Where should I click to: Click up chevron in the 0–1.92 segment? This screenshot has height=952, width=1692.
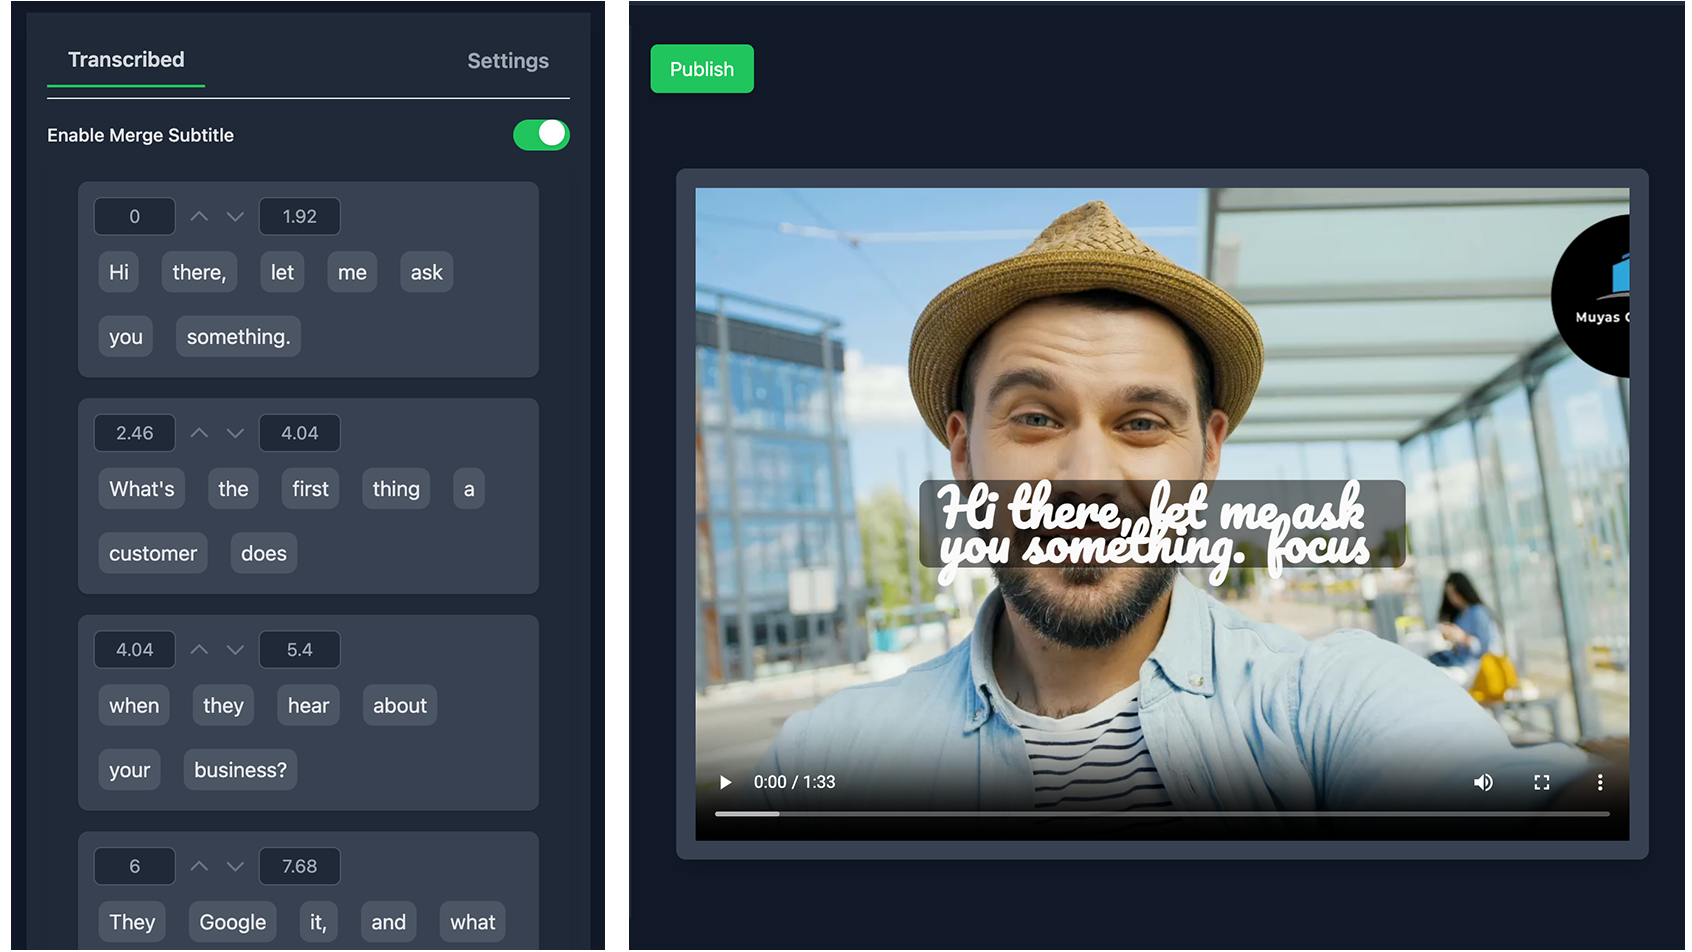pos(199,216)
